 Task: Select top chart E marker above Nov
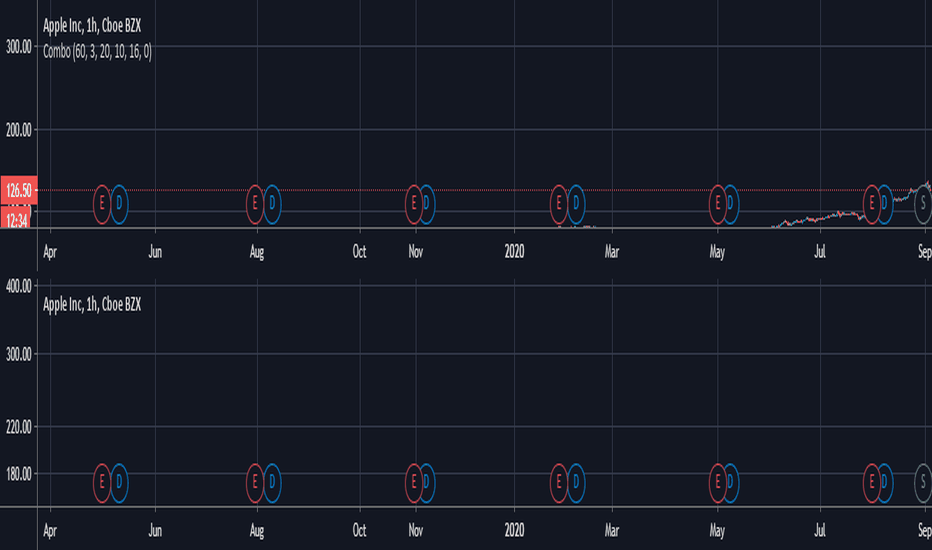coord(414,204)
